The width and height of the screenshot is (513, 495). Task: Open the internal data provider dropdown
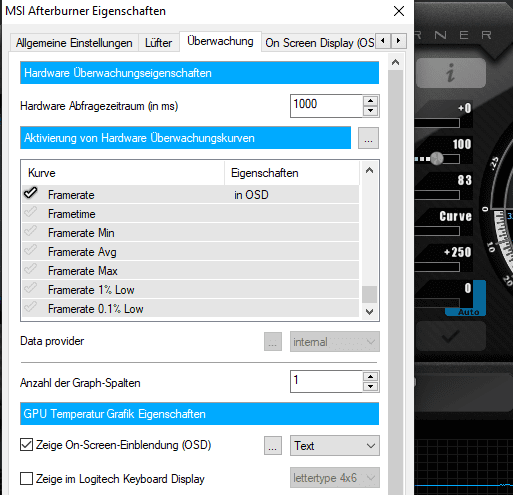pyautogui.click(x=335, y=342)
